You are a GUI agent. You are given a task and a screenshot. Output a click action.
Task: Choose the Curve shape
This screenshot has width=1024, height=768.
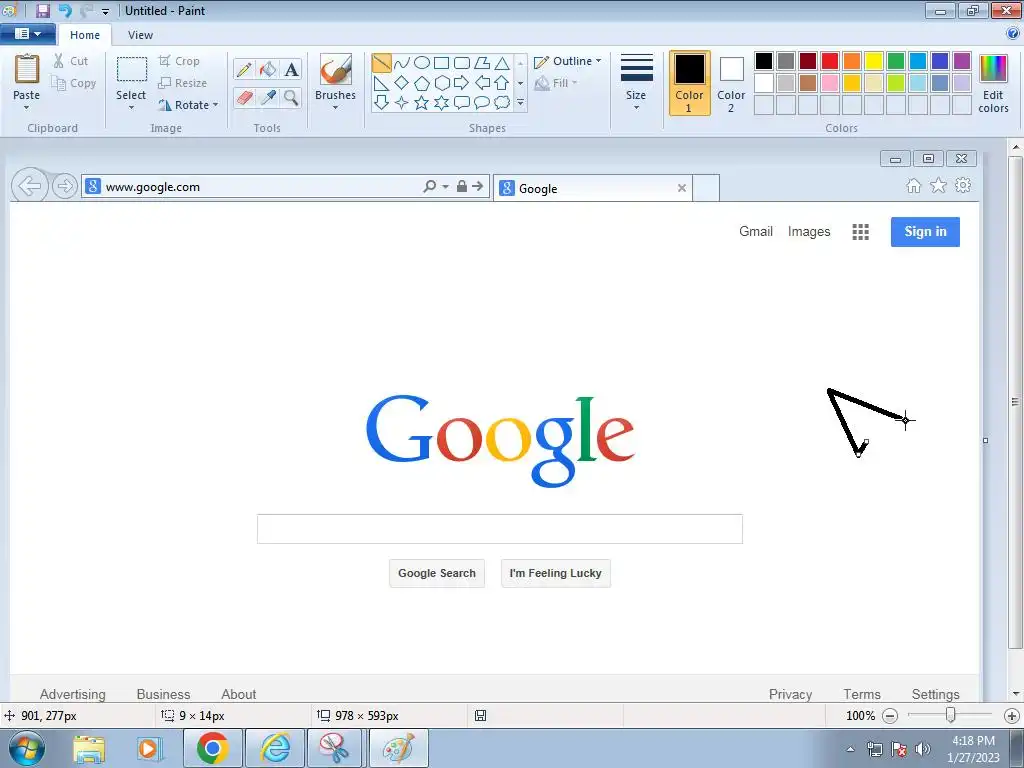point(402,63)
